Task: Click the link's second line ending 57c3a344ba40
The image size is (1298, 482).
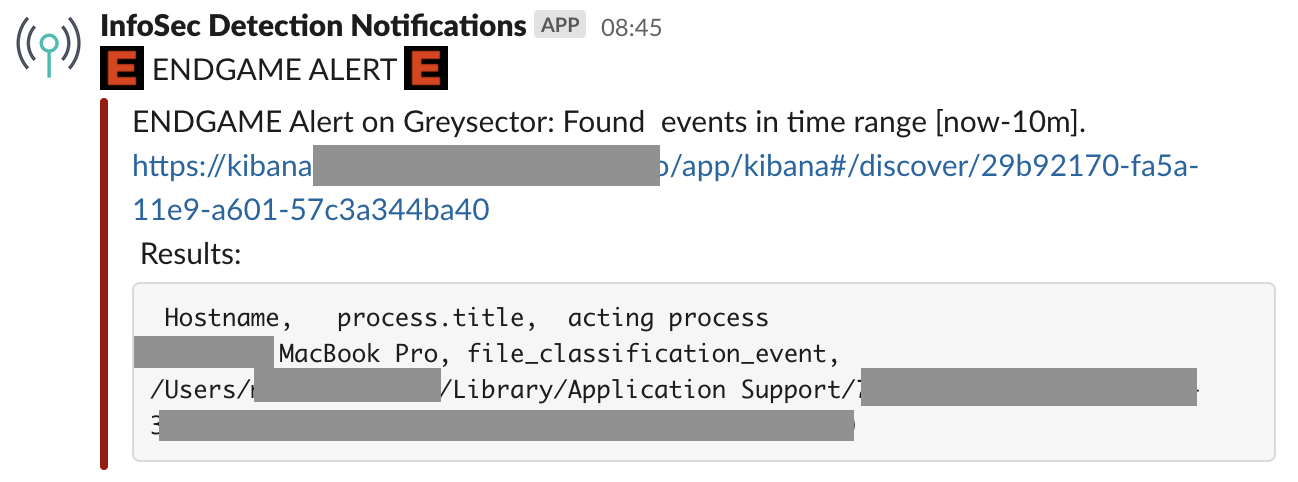Action: point(311,211)
